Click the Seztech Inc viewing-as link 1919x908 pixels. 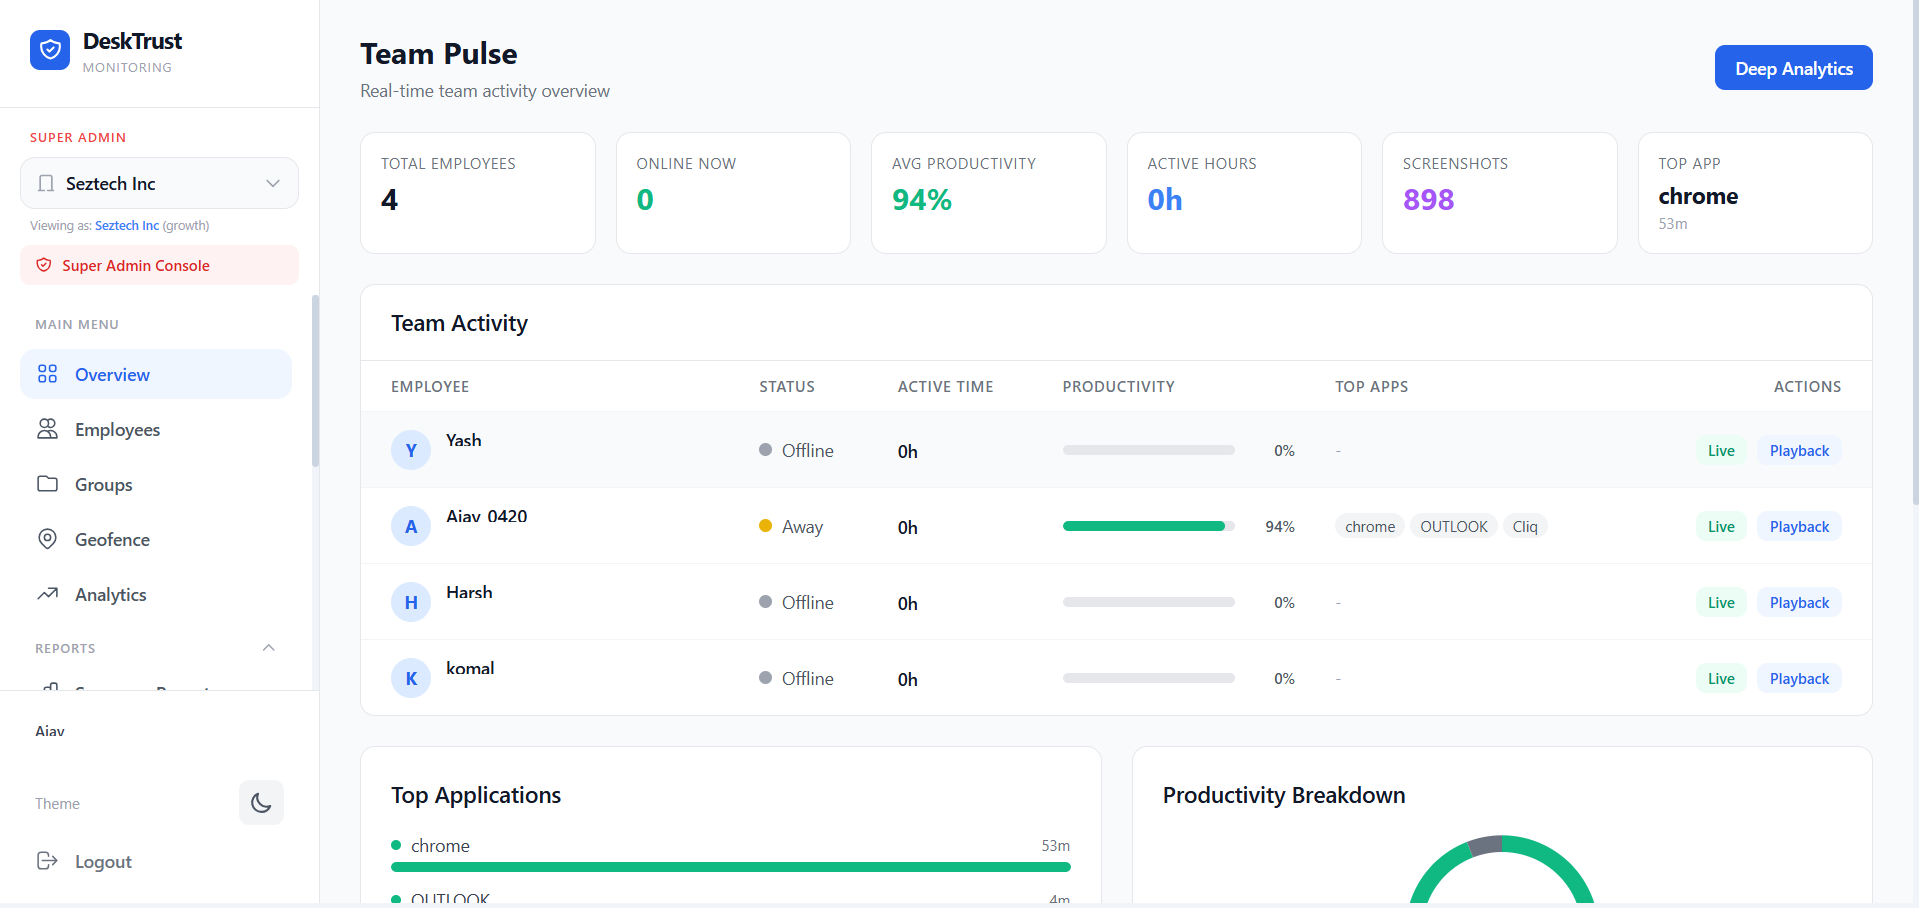coord(127,226)
